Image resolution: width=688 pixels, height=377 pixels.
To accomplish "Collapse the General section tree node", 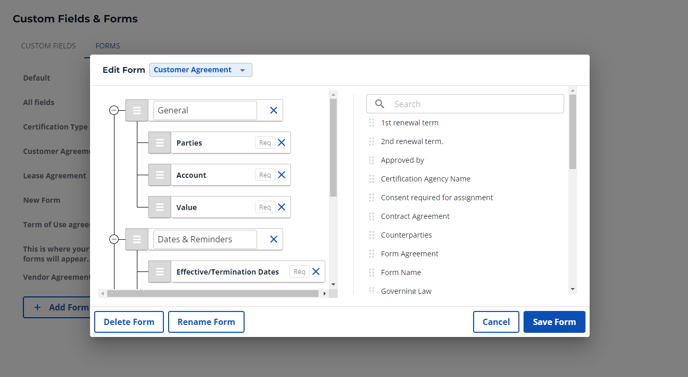I will 114,110.
